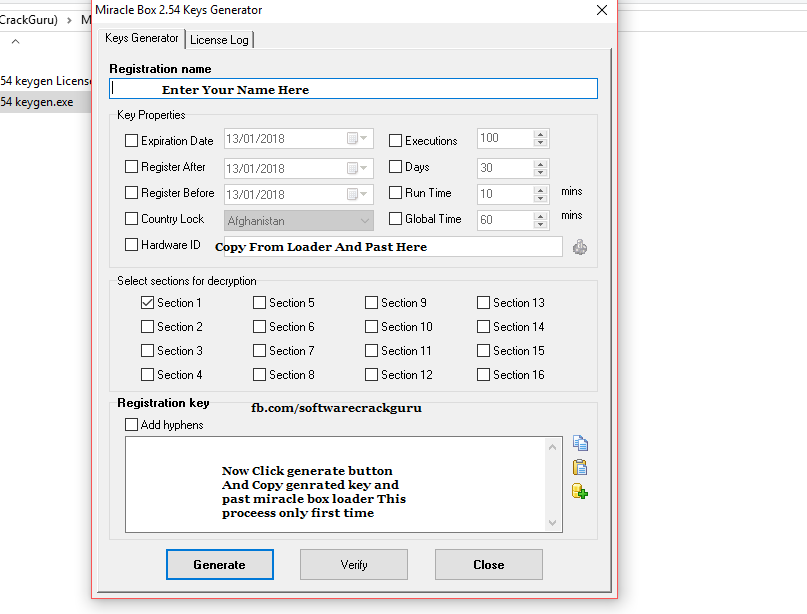Enable the Register After checkbox
Screen dimensions: 807x614
click(x=132, y=167)
